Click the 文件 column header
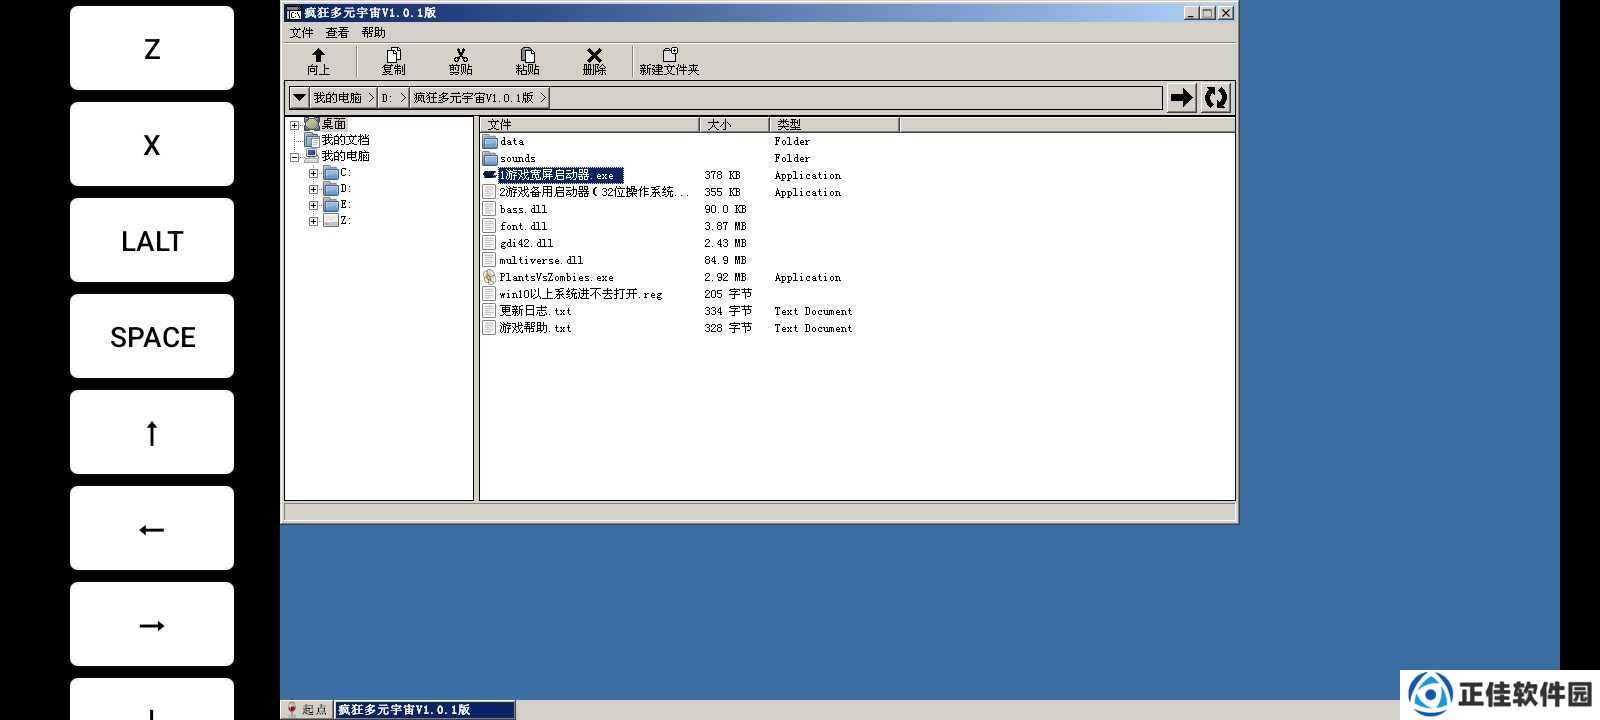 coord(590,125)
